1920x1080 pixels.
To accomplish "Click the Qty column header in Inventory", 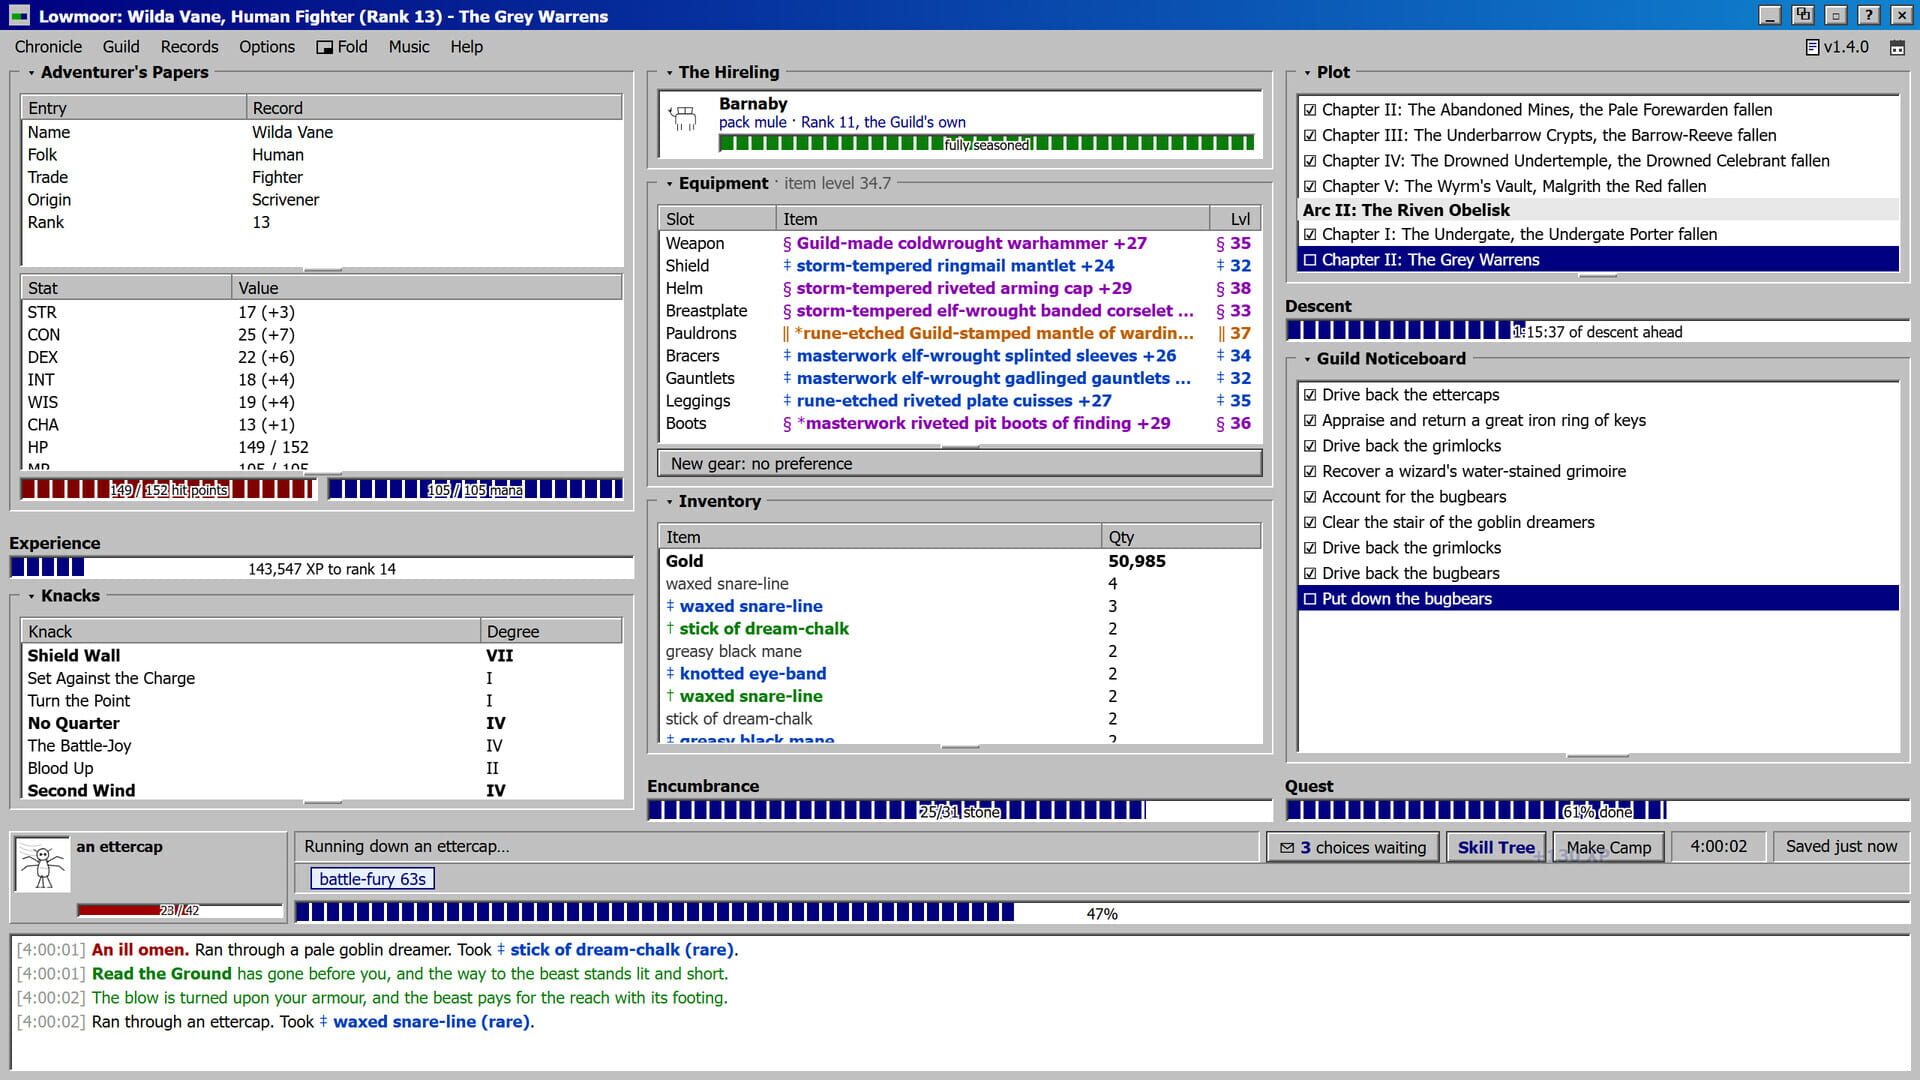I will [x=1181, y=537].
